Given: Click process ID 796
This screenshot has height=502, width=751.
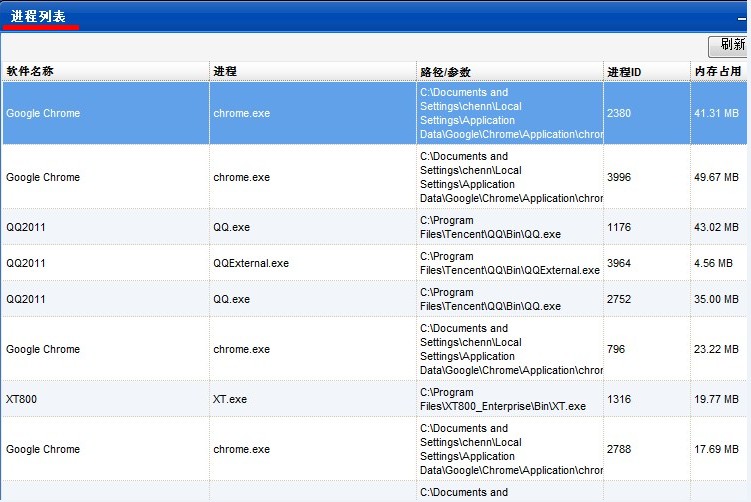Looking at the screenshot, I should coord(616,349).
